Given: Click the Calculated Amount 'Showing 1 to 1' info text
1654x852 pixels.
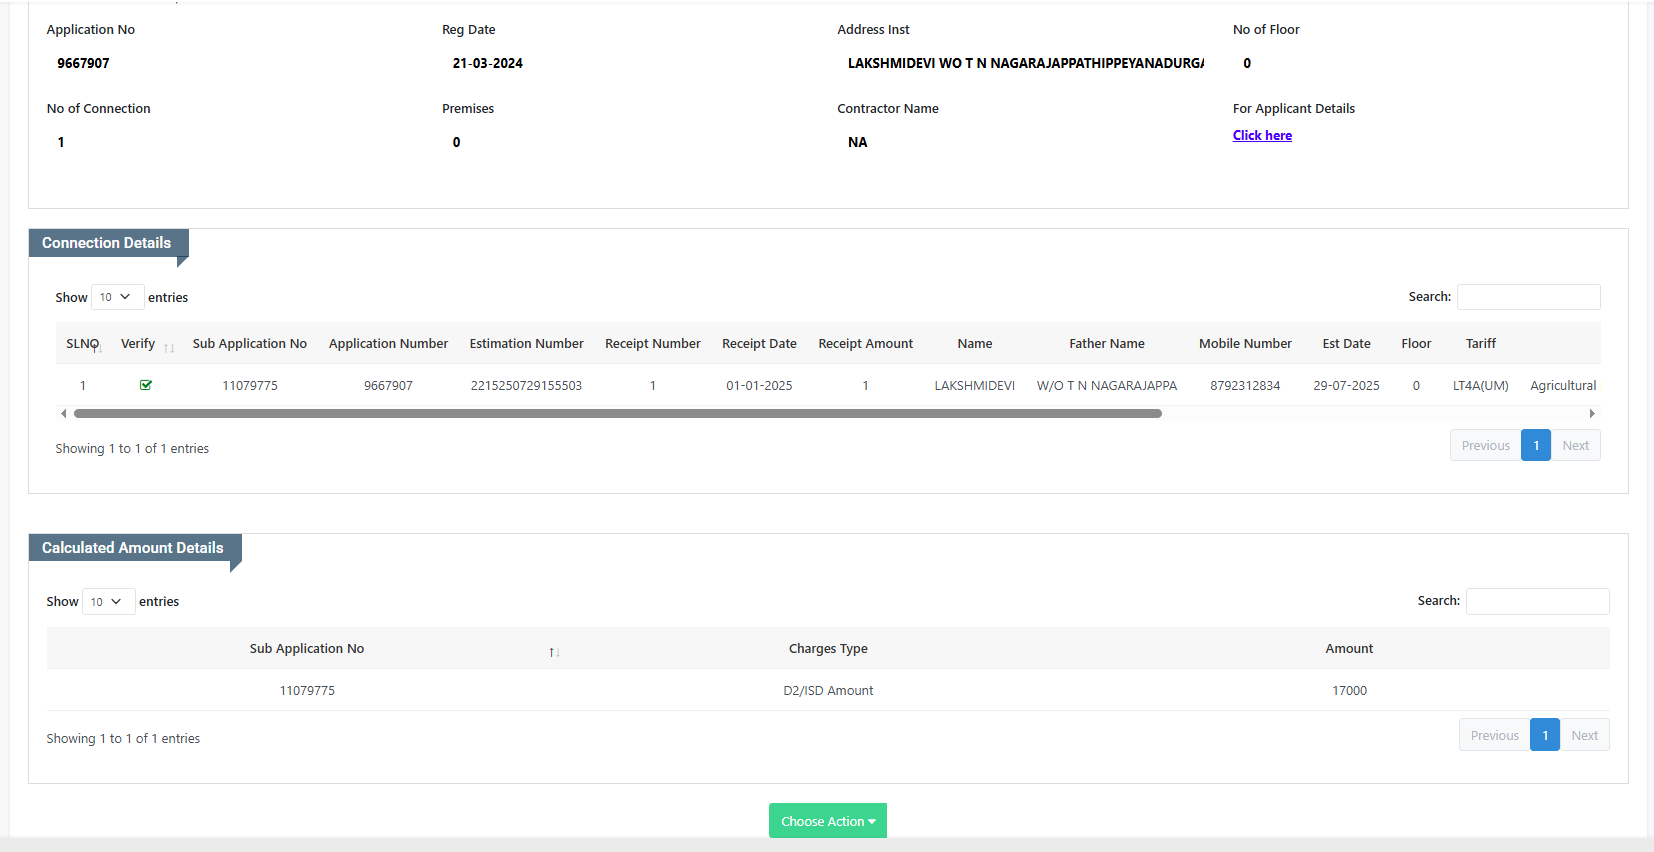Looking at the screenshot, I should coord(123,738).
